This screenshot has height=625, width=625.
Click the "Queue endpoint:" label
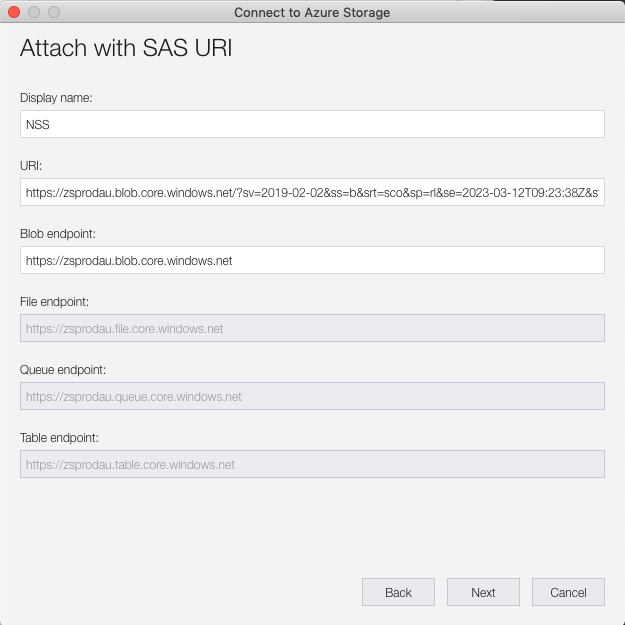pos(63,369)
